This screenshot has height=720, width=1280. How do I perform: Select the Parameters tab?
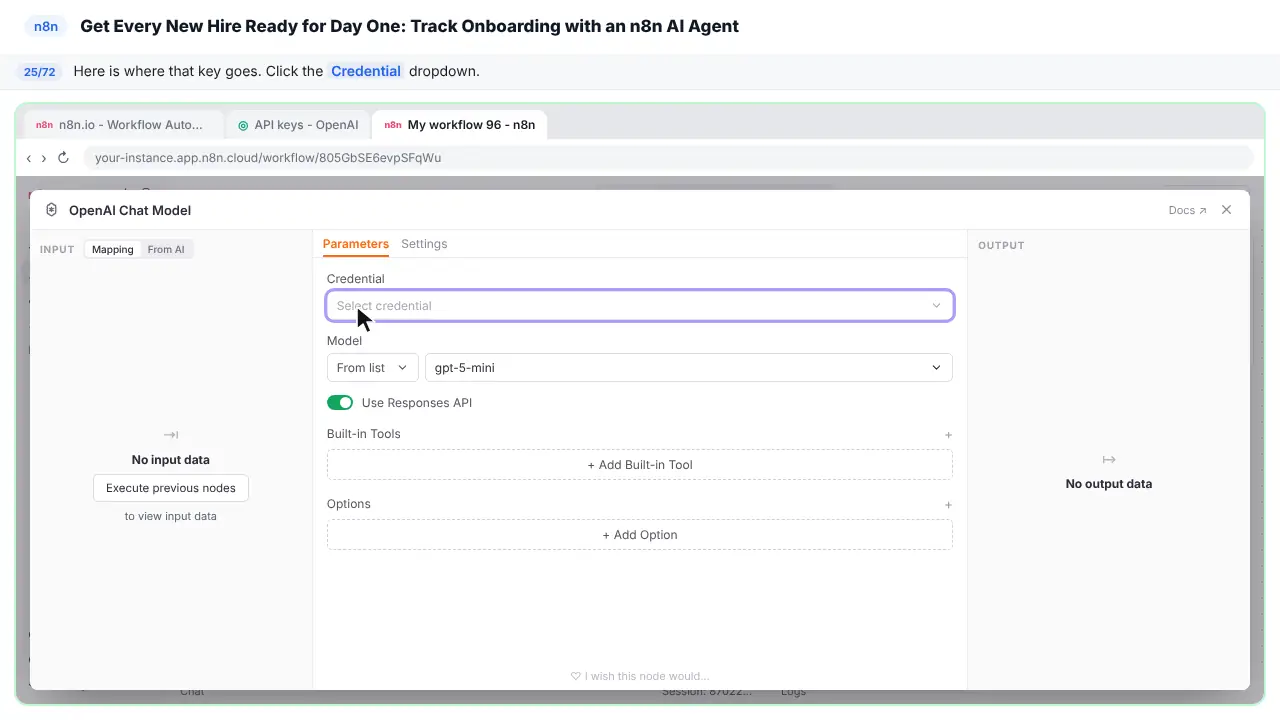(356, 244)
